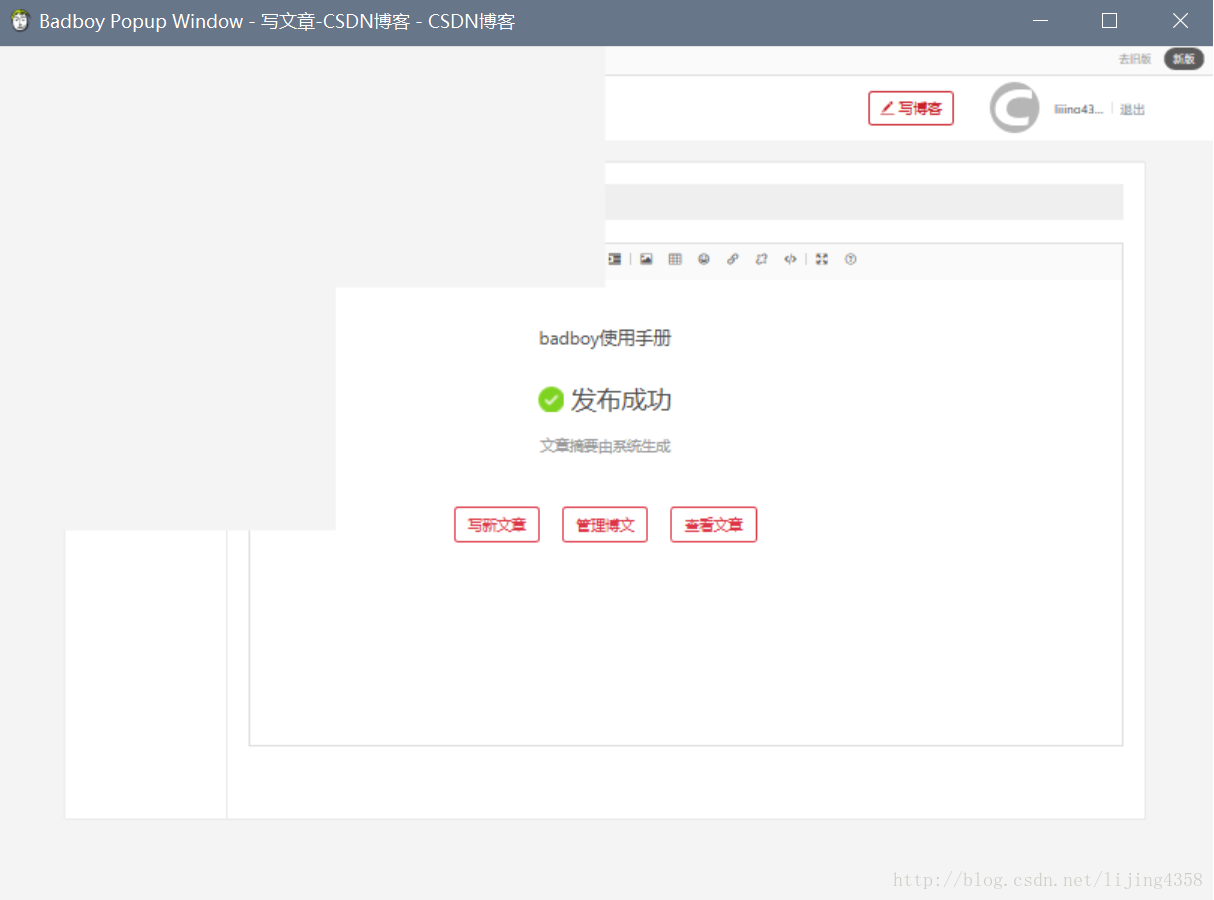Click the 查看文章 button
1214x900 pixels.
coord(714,525)
